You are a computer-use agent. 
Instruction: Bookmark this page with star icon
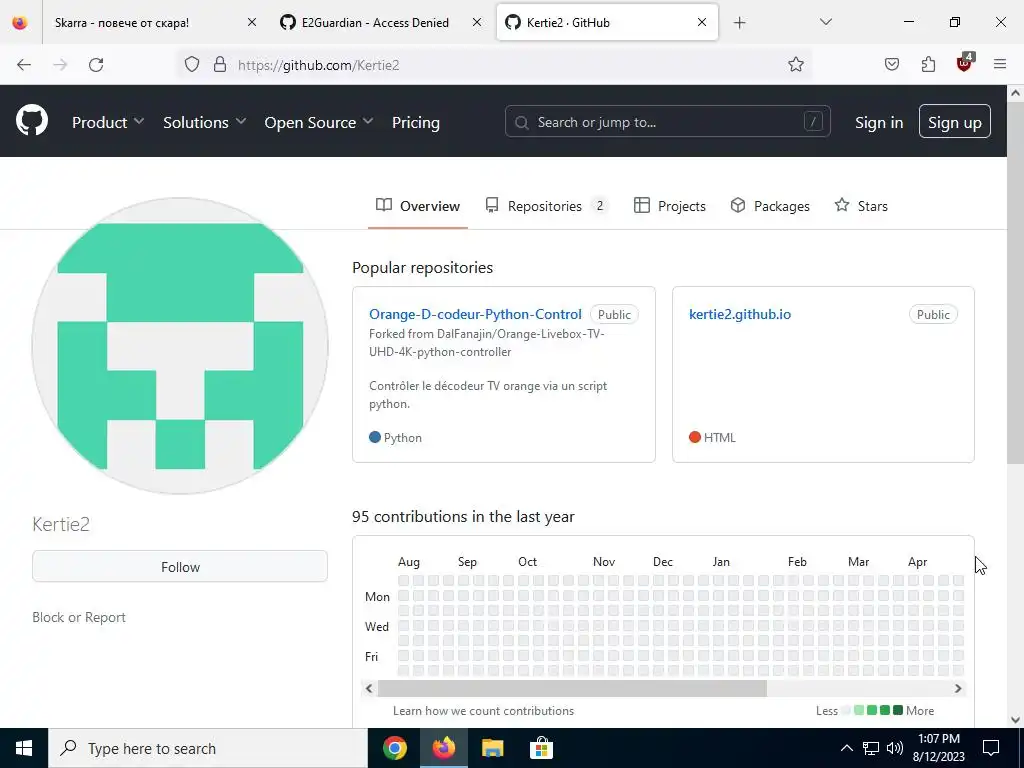point(795,64)
